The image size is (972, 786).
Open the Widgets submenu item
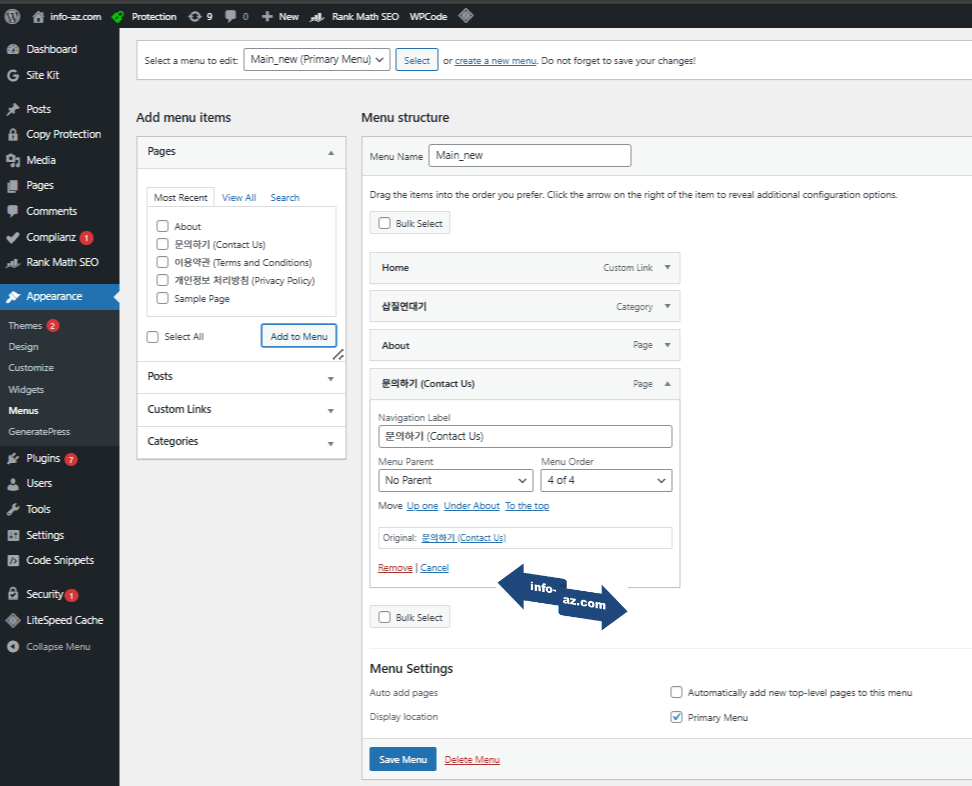tap(26, 389)
